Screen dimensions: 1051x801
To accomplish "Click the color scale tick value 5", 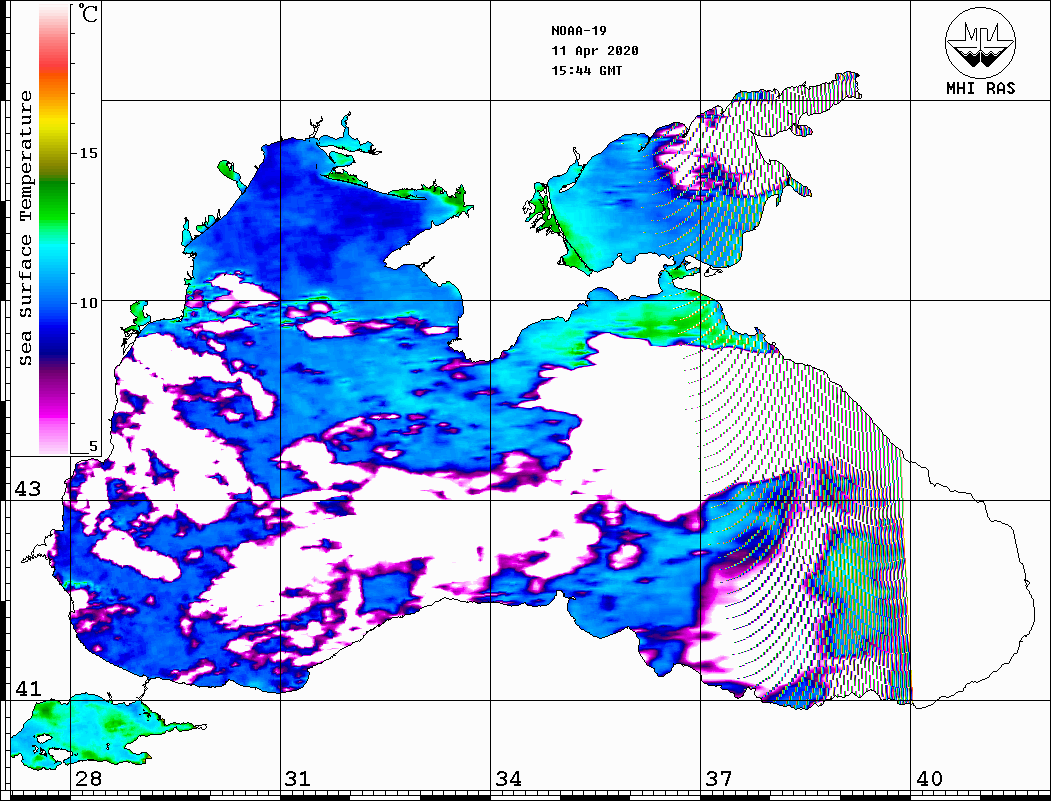I will pos(93,447).
